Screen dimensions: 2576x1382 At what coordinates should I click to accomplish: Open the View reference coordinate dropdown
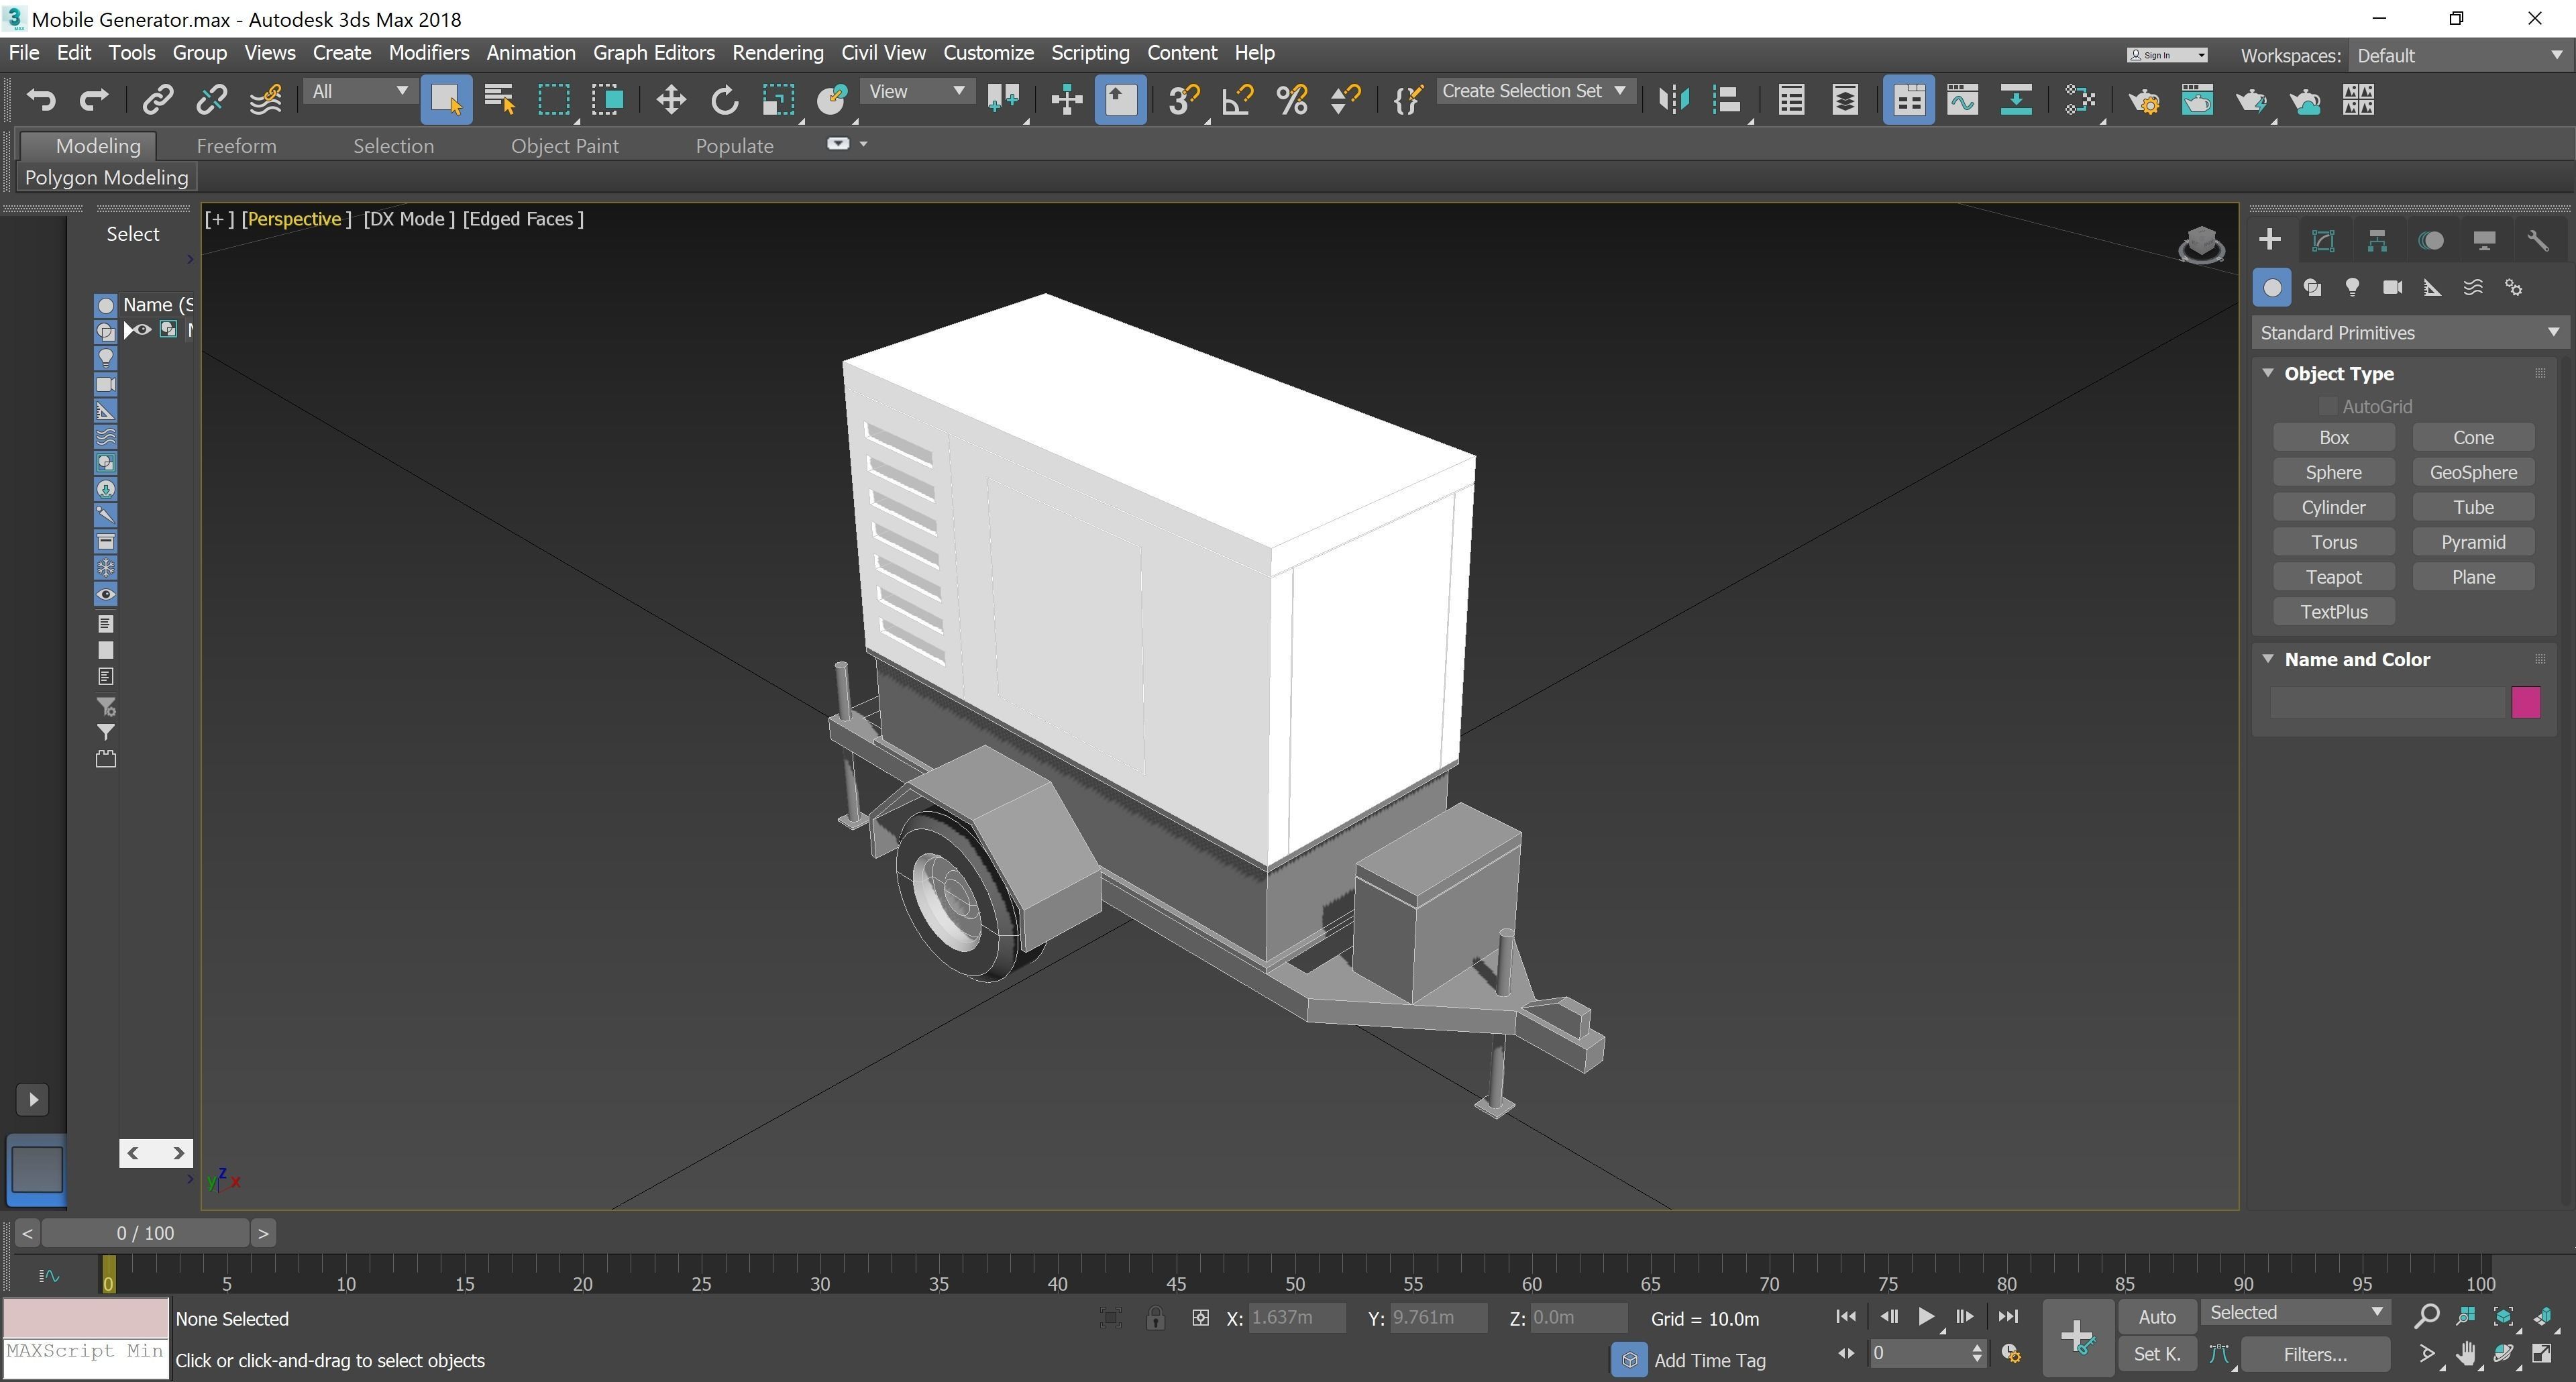[916, 92]
